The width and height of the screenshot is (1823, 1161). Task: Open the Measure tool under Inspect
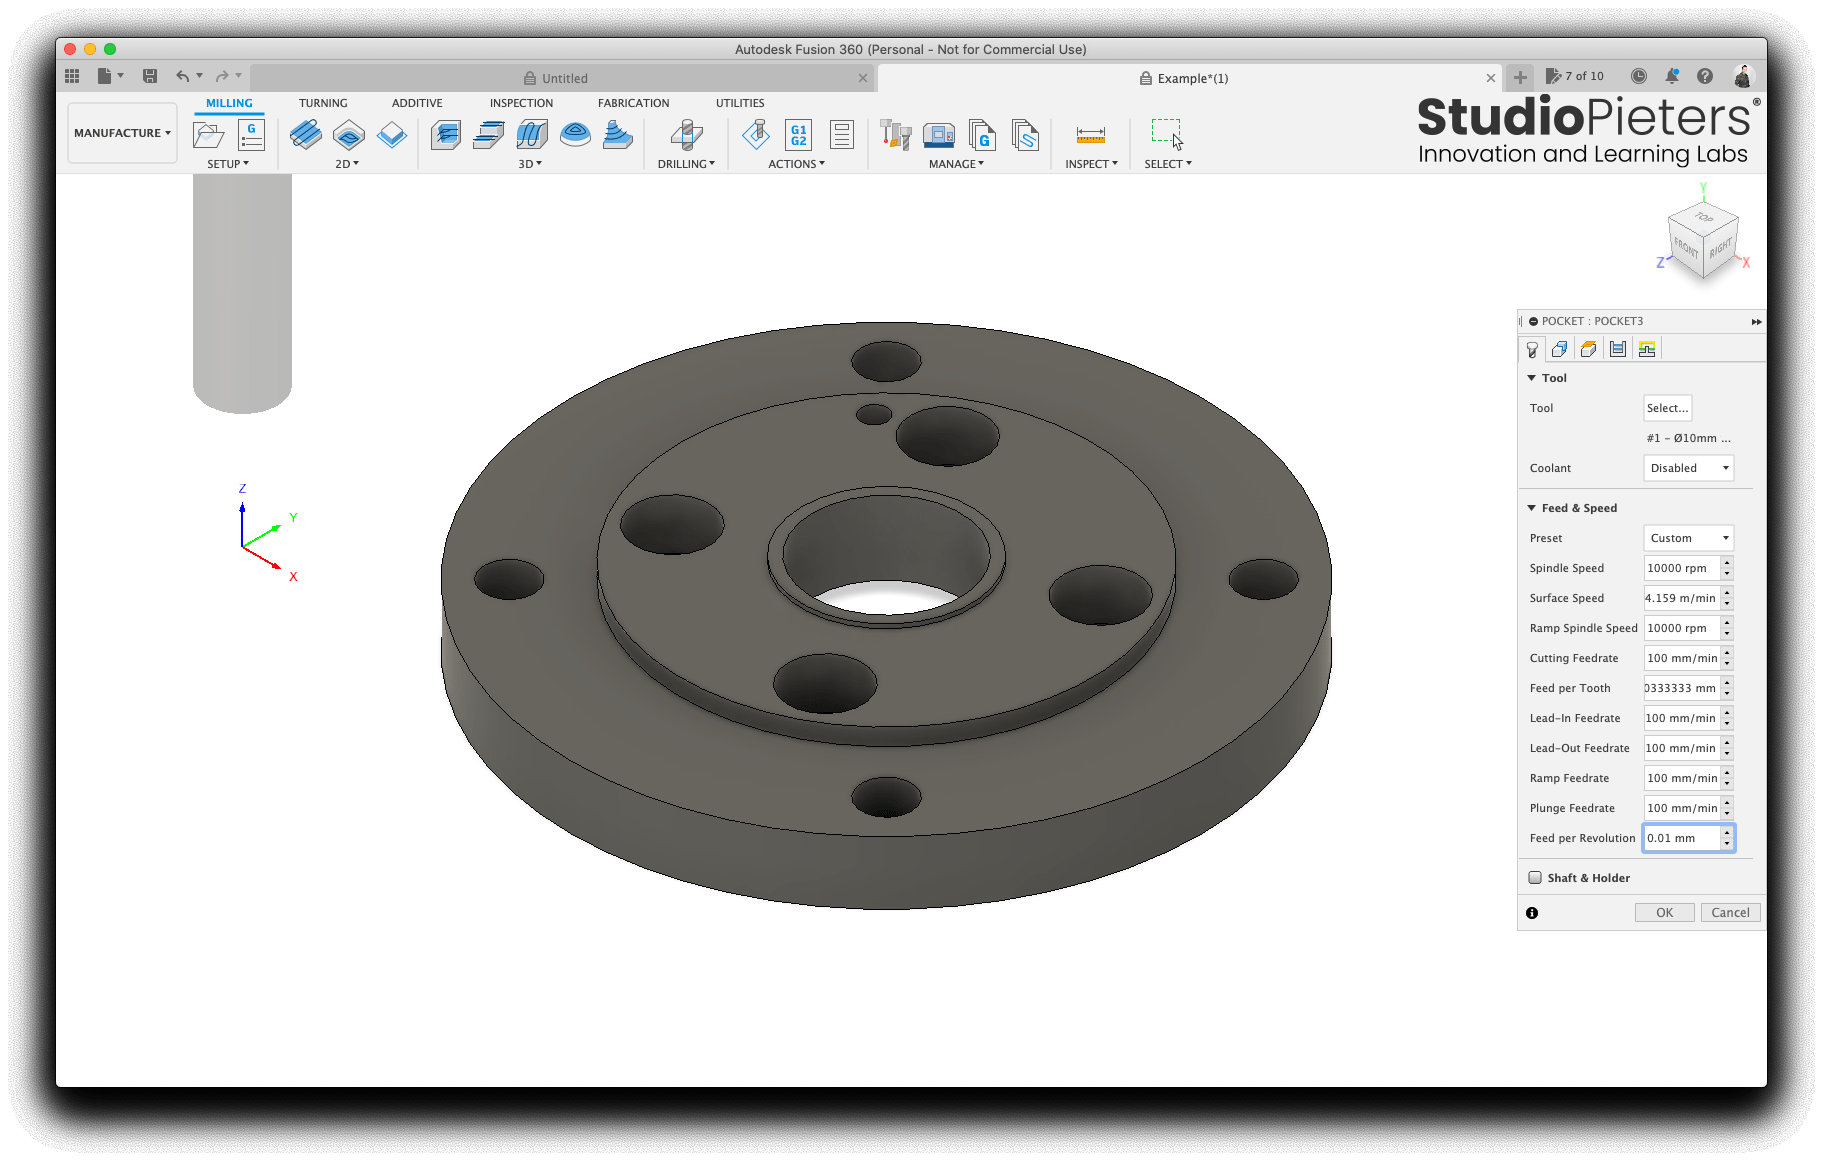point(1090,135)
